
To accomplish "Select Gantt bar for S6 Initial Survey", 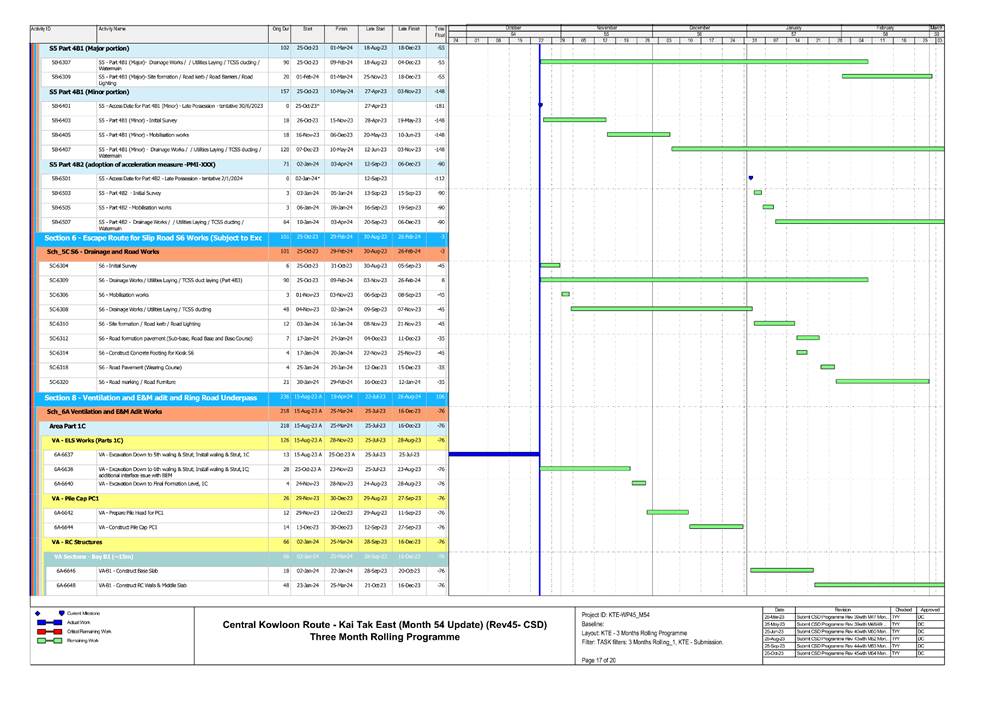I will tap(550, 266).
